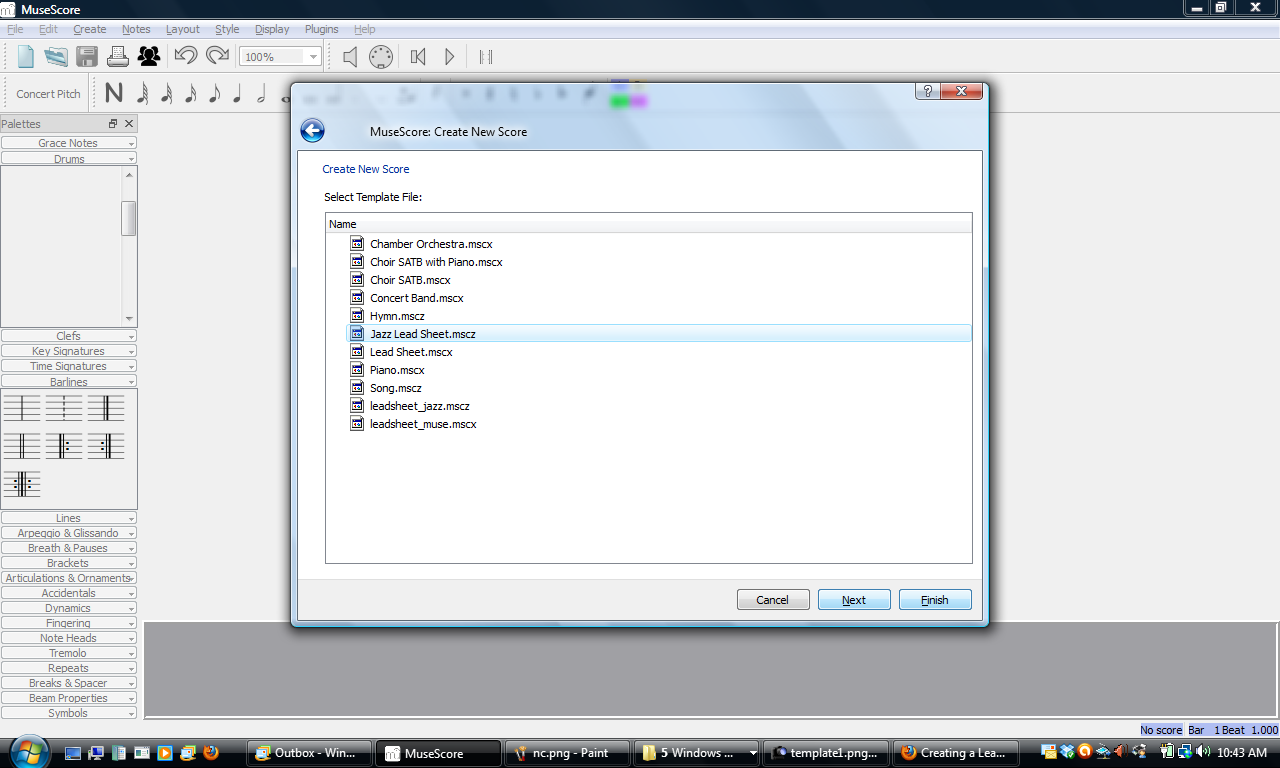
Task: Expand the Arpeggio & Glissando palette
Action: click(69, 533)
